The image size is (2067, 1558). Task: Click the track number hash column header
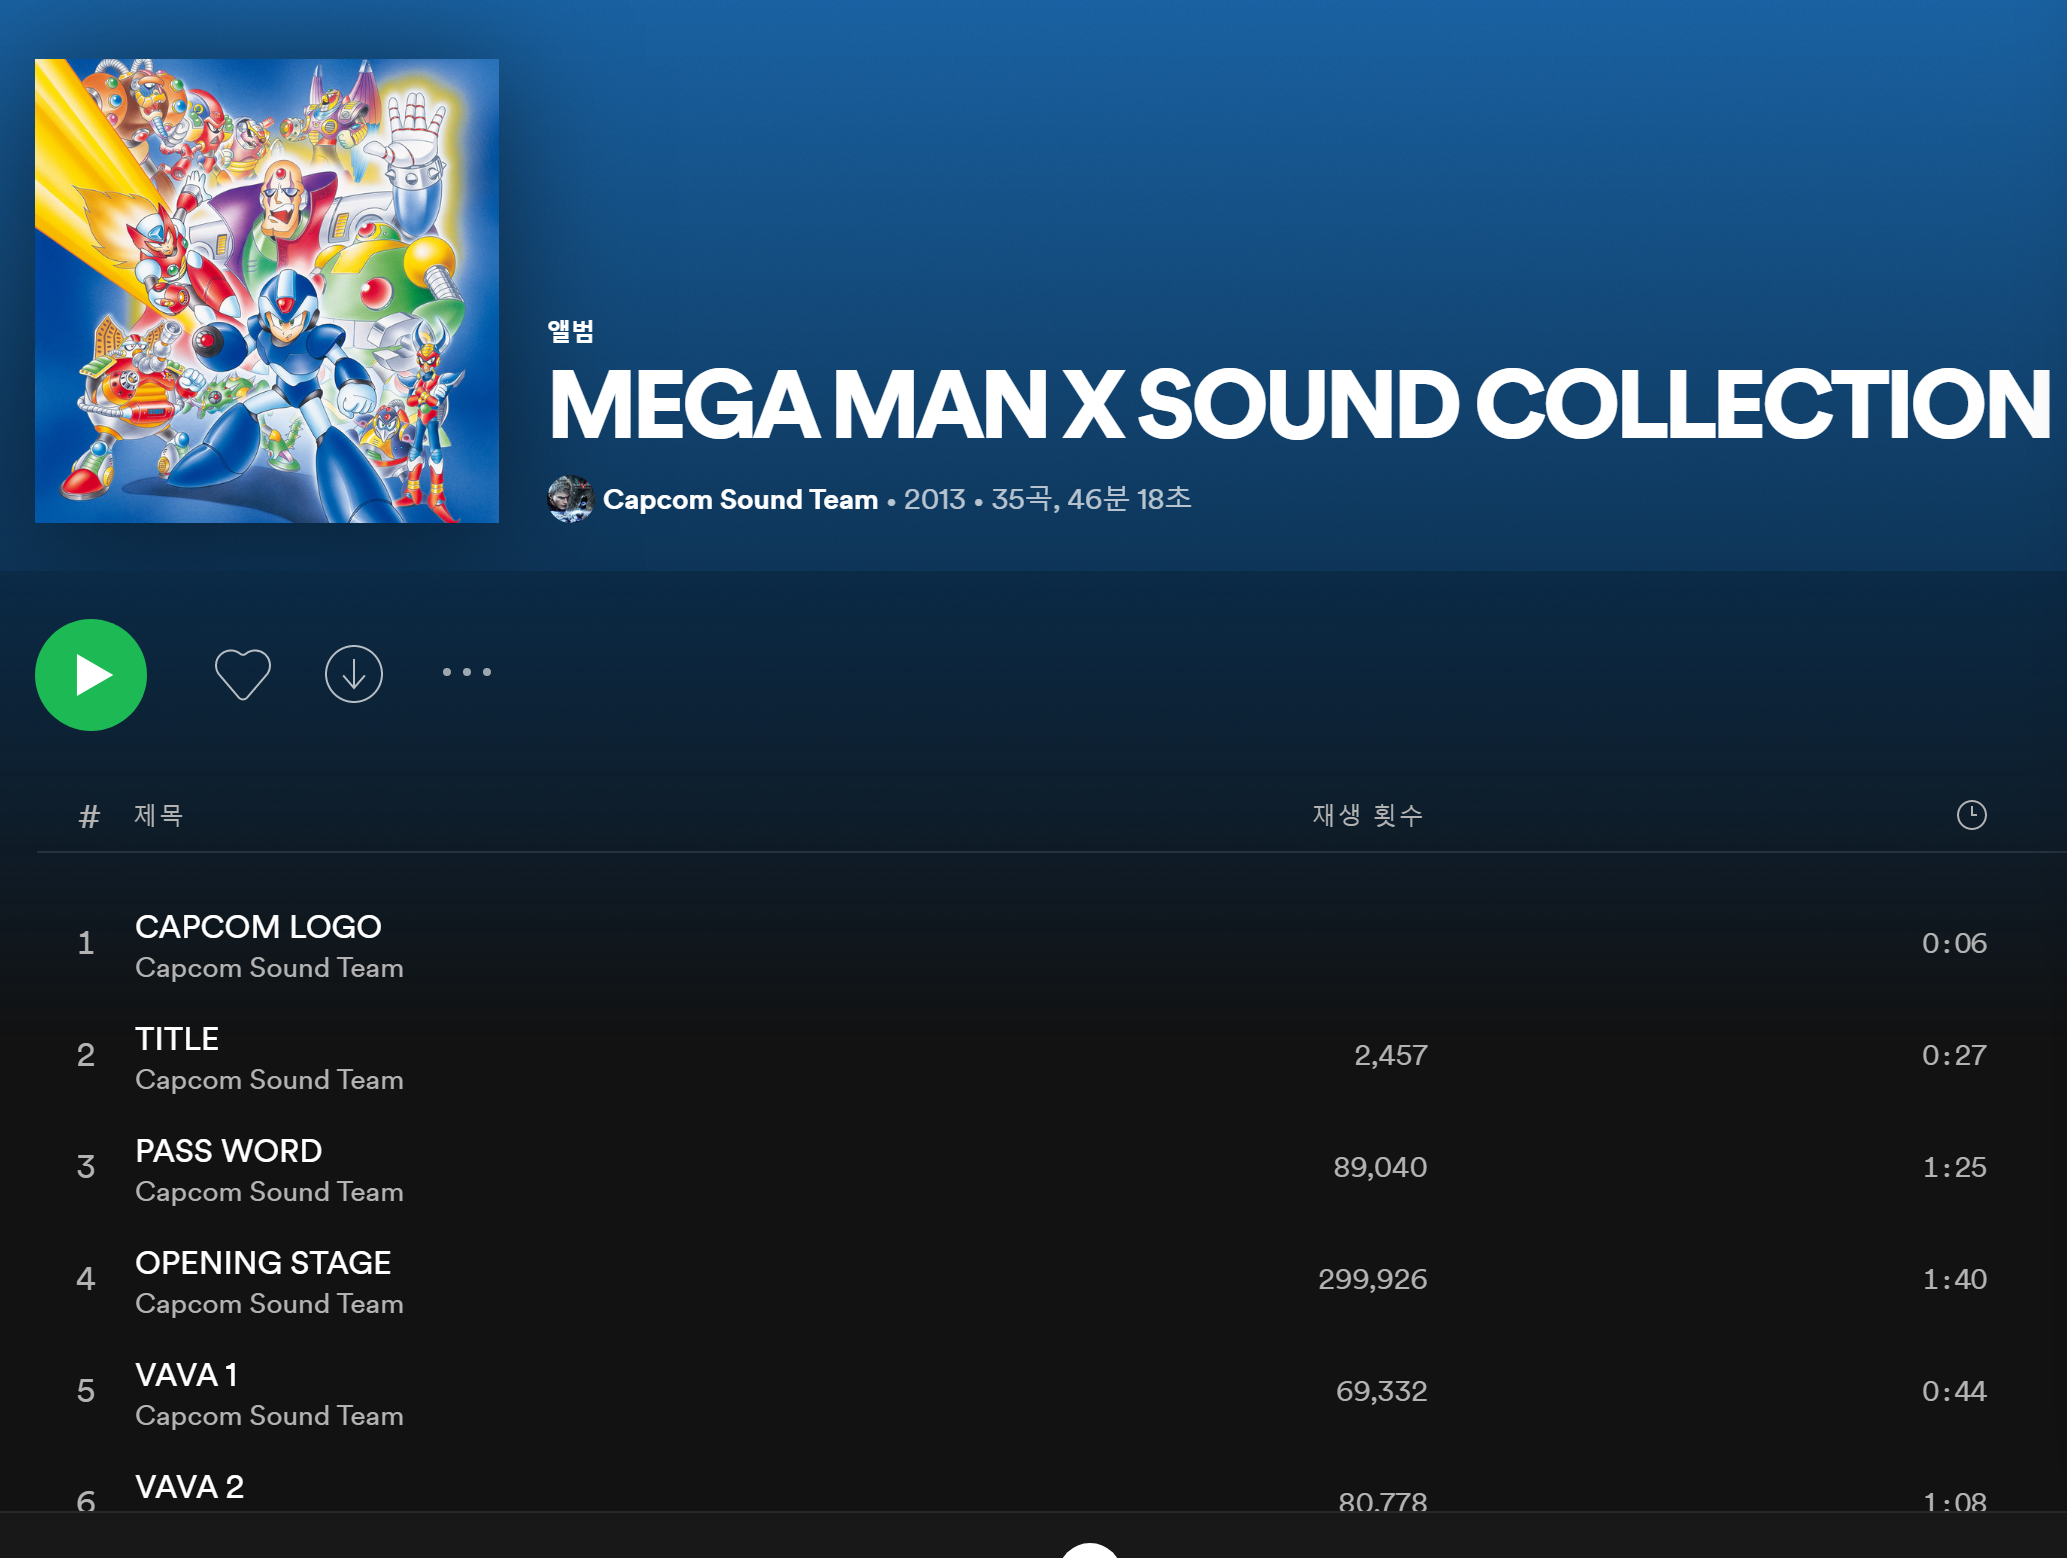click(89, 816)
